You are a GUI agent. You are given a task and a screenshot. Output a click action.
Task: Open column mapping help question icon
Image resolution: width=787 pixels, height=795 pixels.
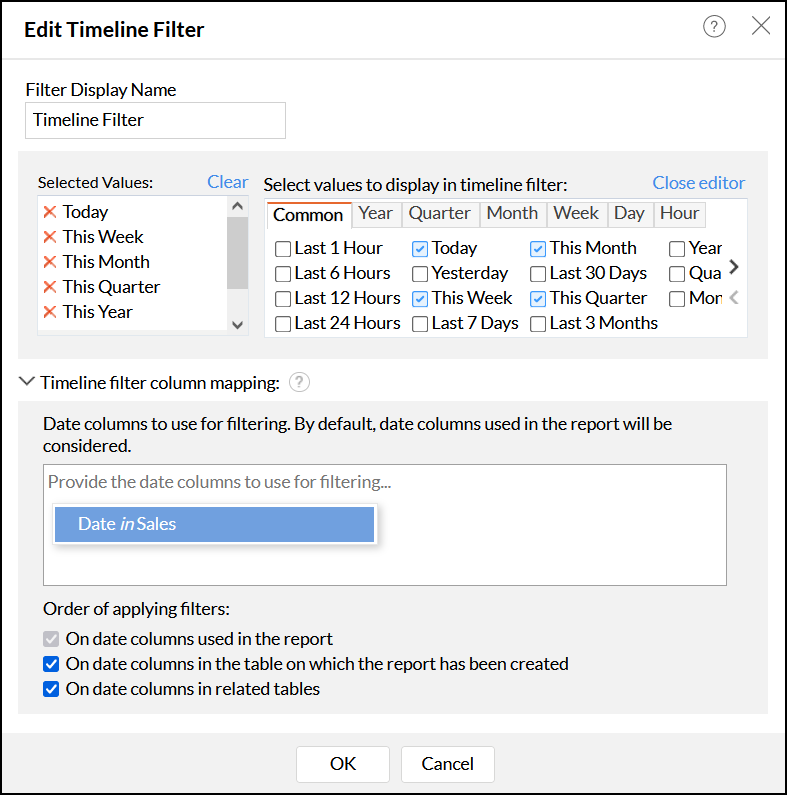click(299, 382)
